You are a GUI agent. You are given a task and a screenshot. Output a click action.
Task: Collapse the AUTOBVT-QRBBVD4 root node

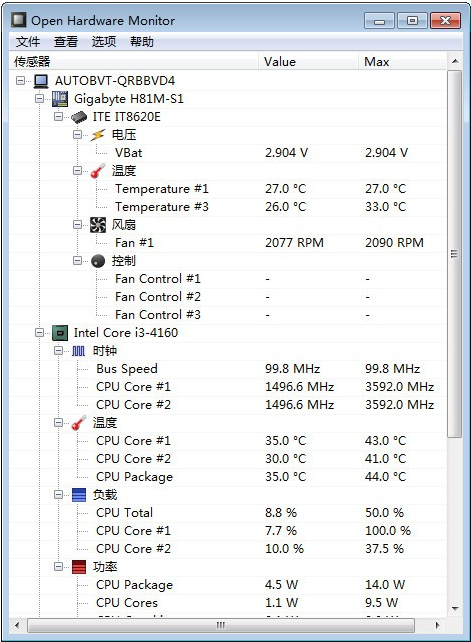pos(20,80)
